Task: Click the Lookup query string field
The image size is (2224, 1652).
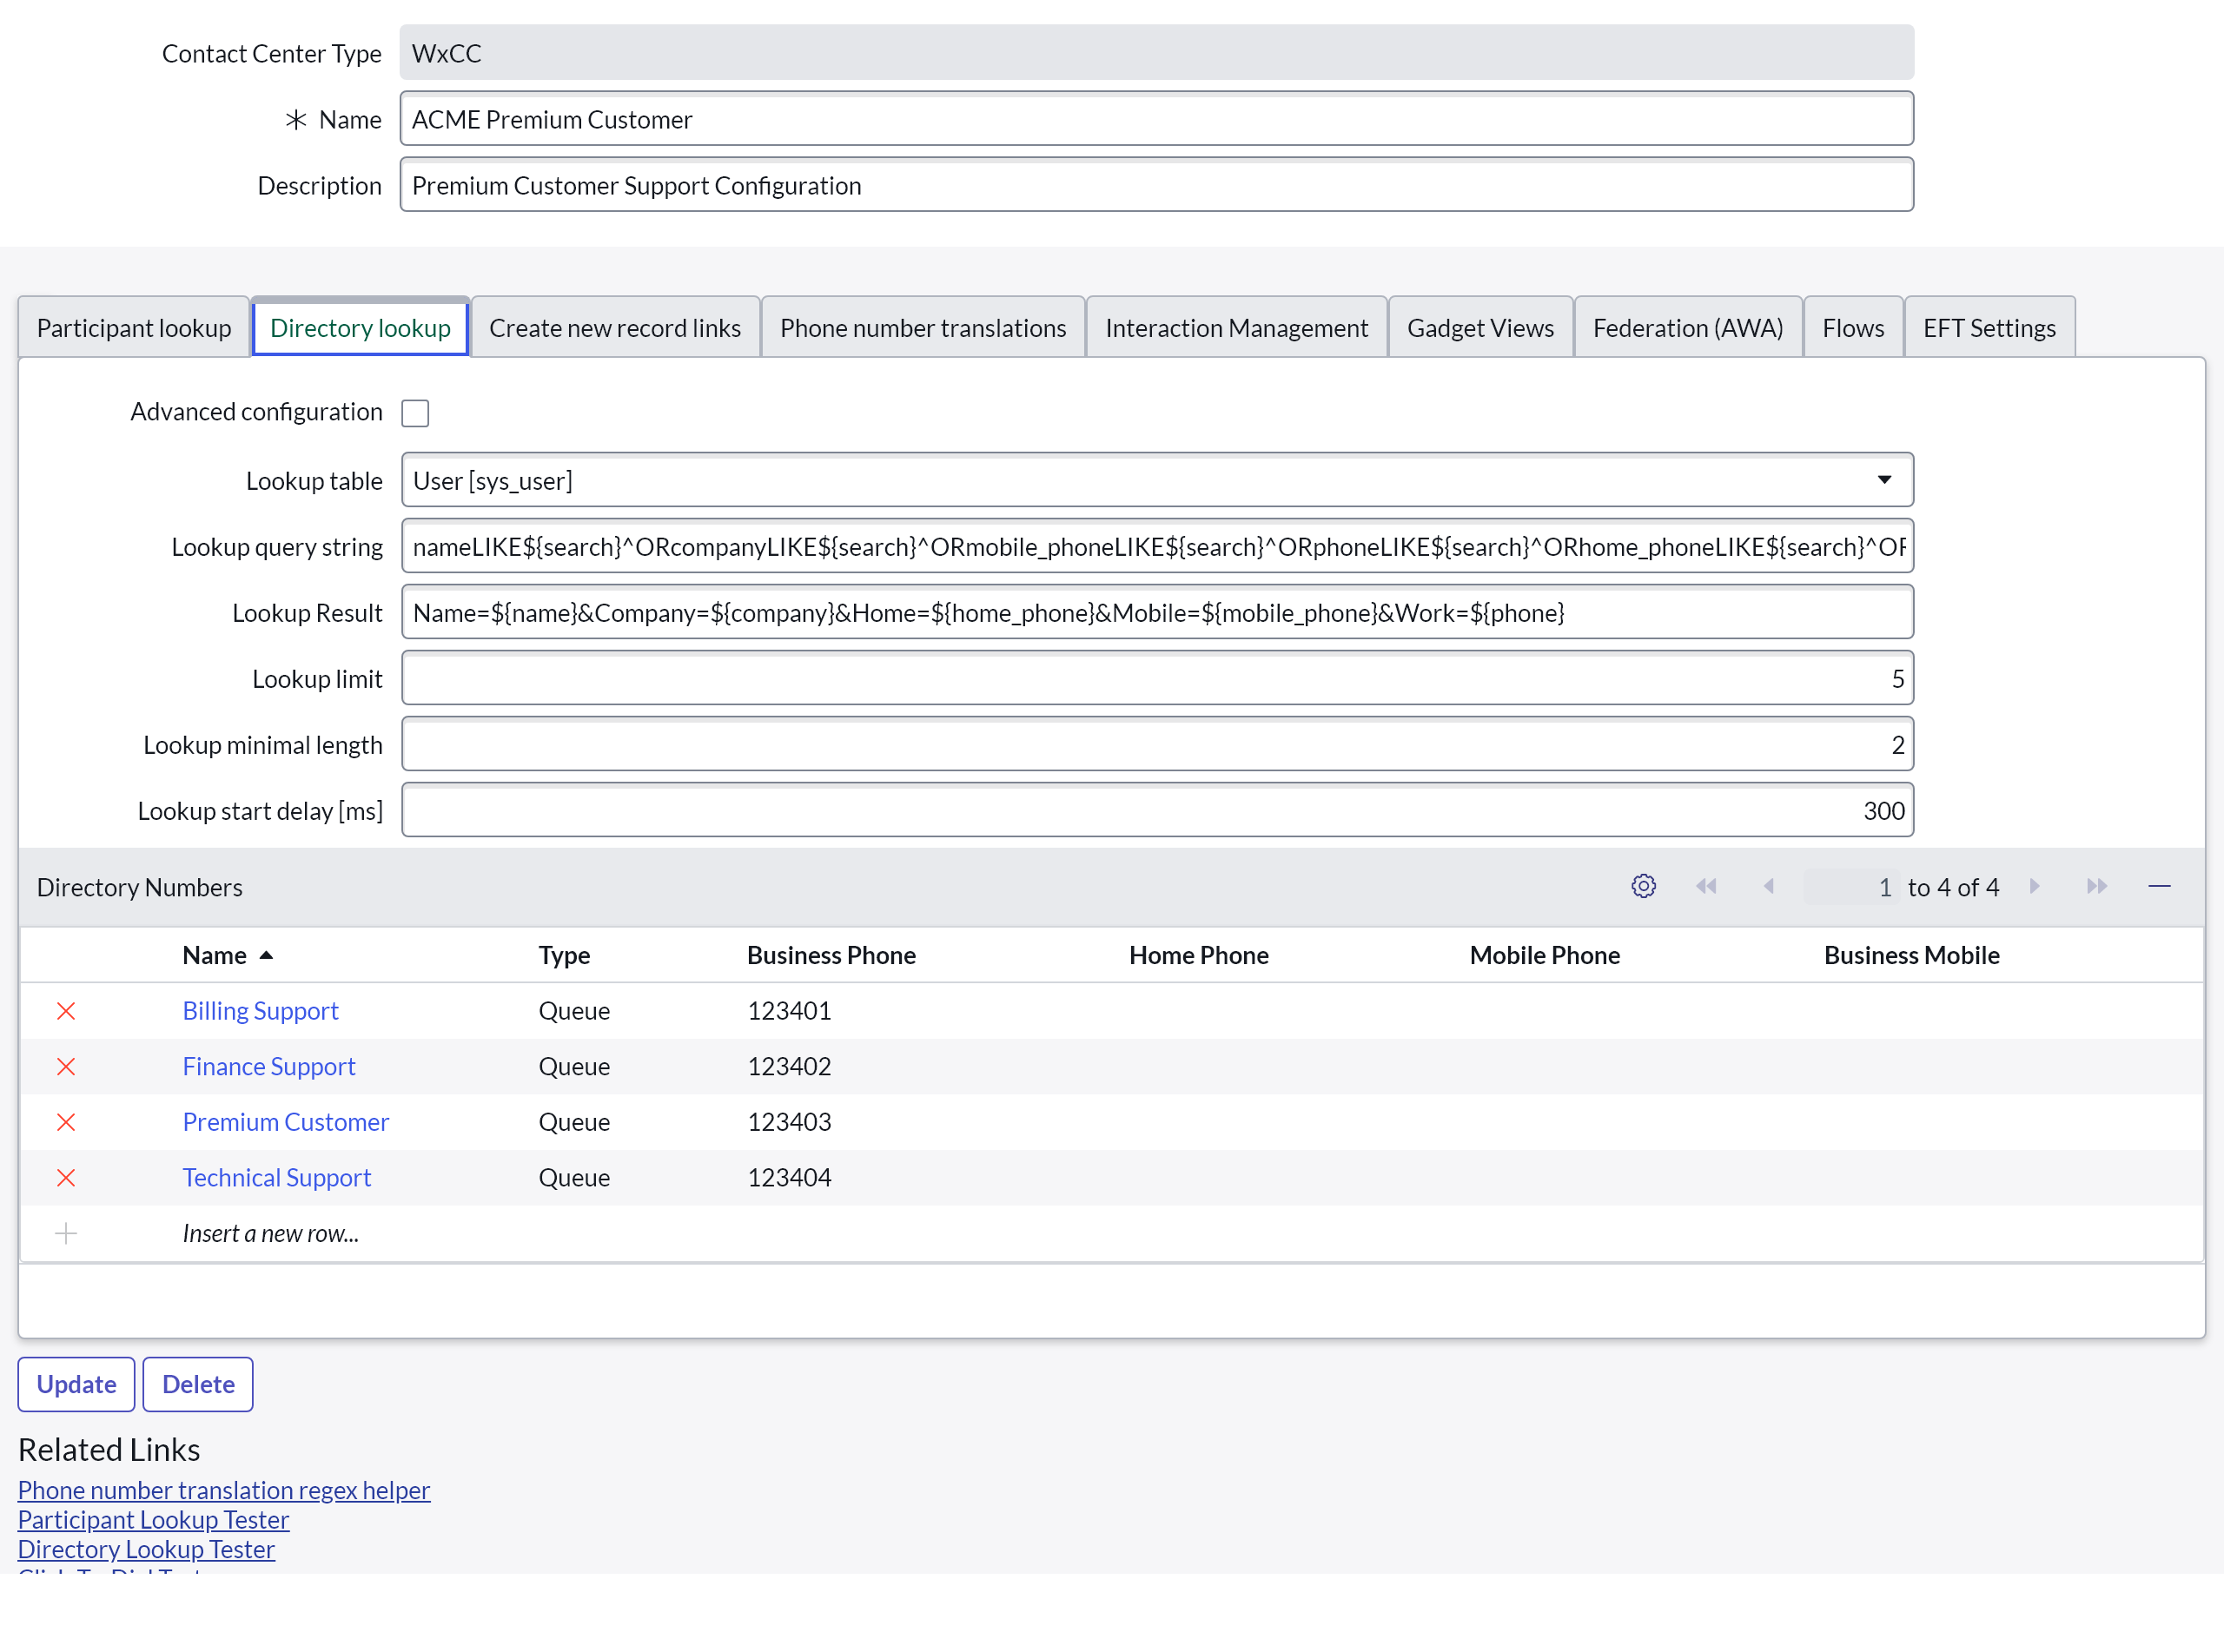Action: coord(1157,546)
